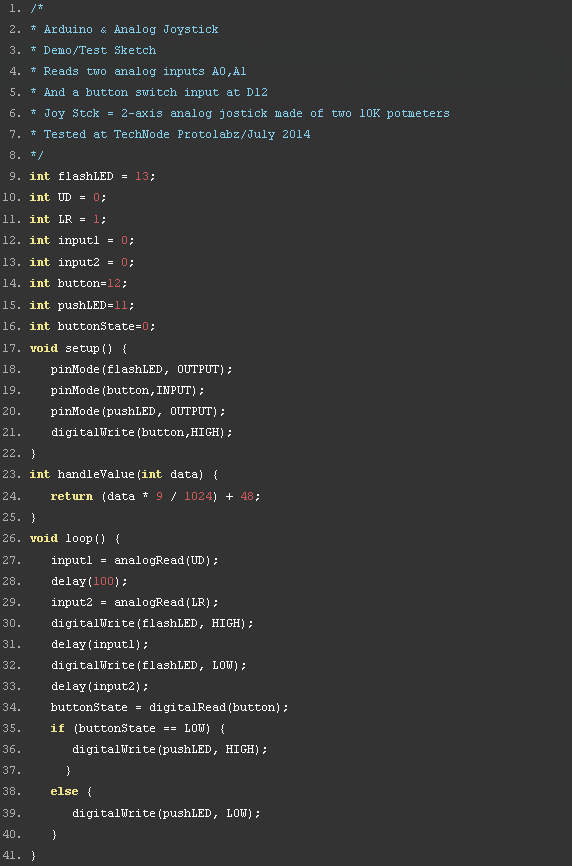
Task: Click the 'else {' keyword line
Action: tap(71, 791)
